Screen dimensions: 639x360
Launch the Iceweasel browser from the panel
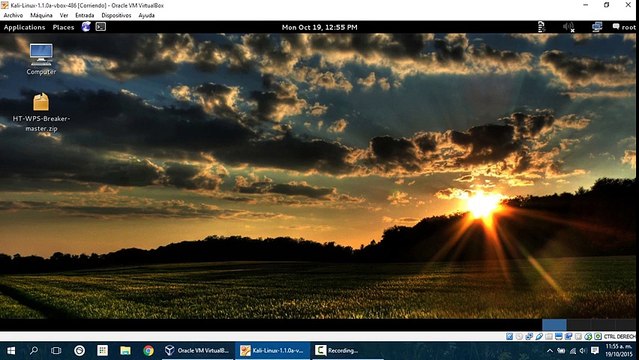coord(86,27)
